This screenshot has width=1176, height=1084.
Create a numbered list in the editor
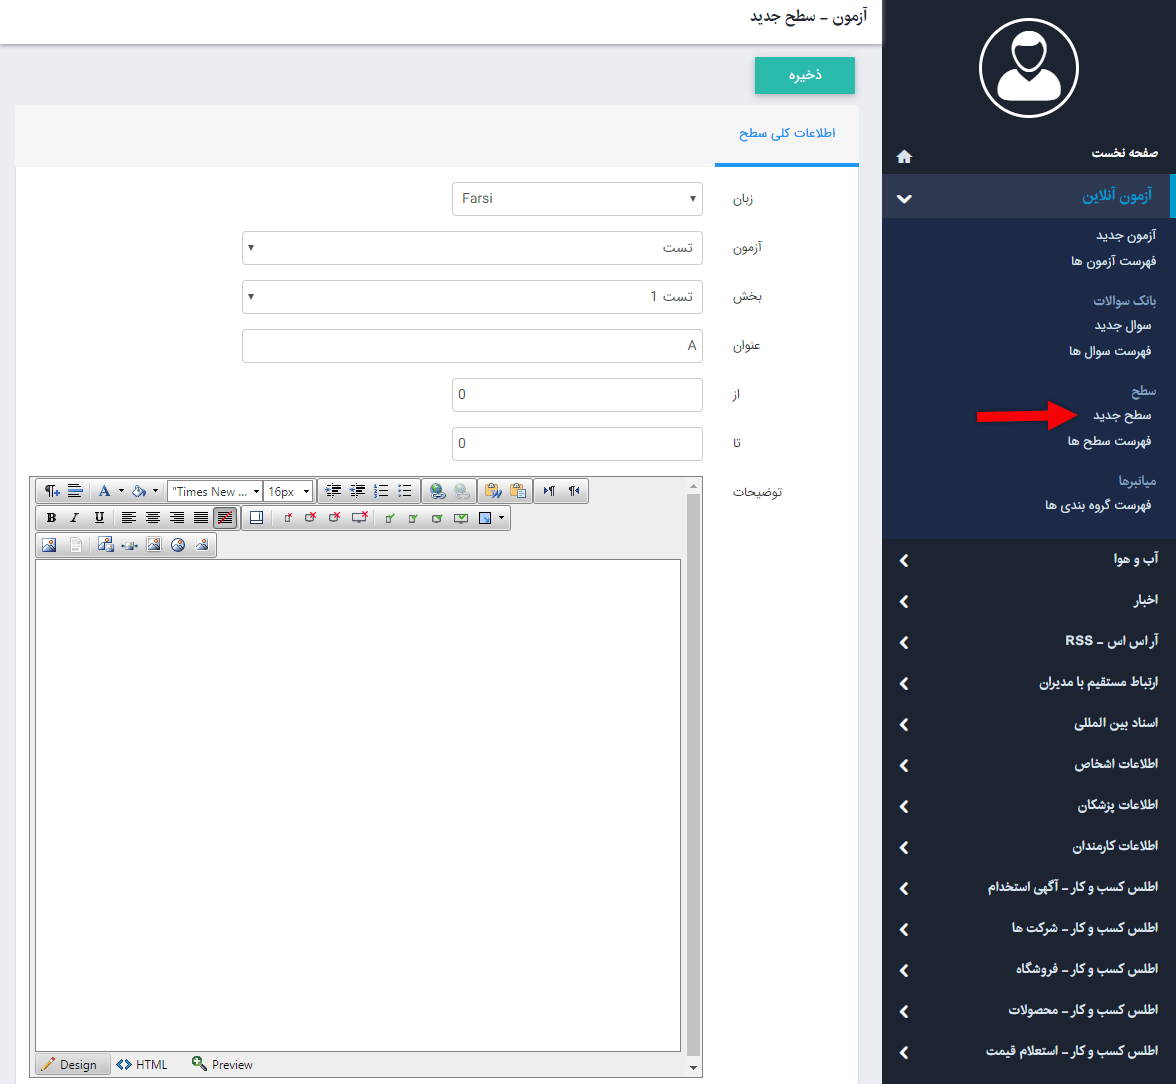[x=382, y=492]
